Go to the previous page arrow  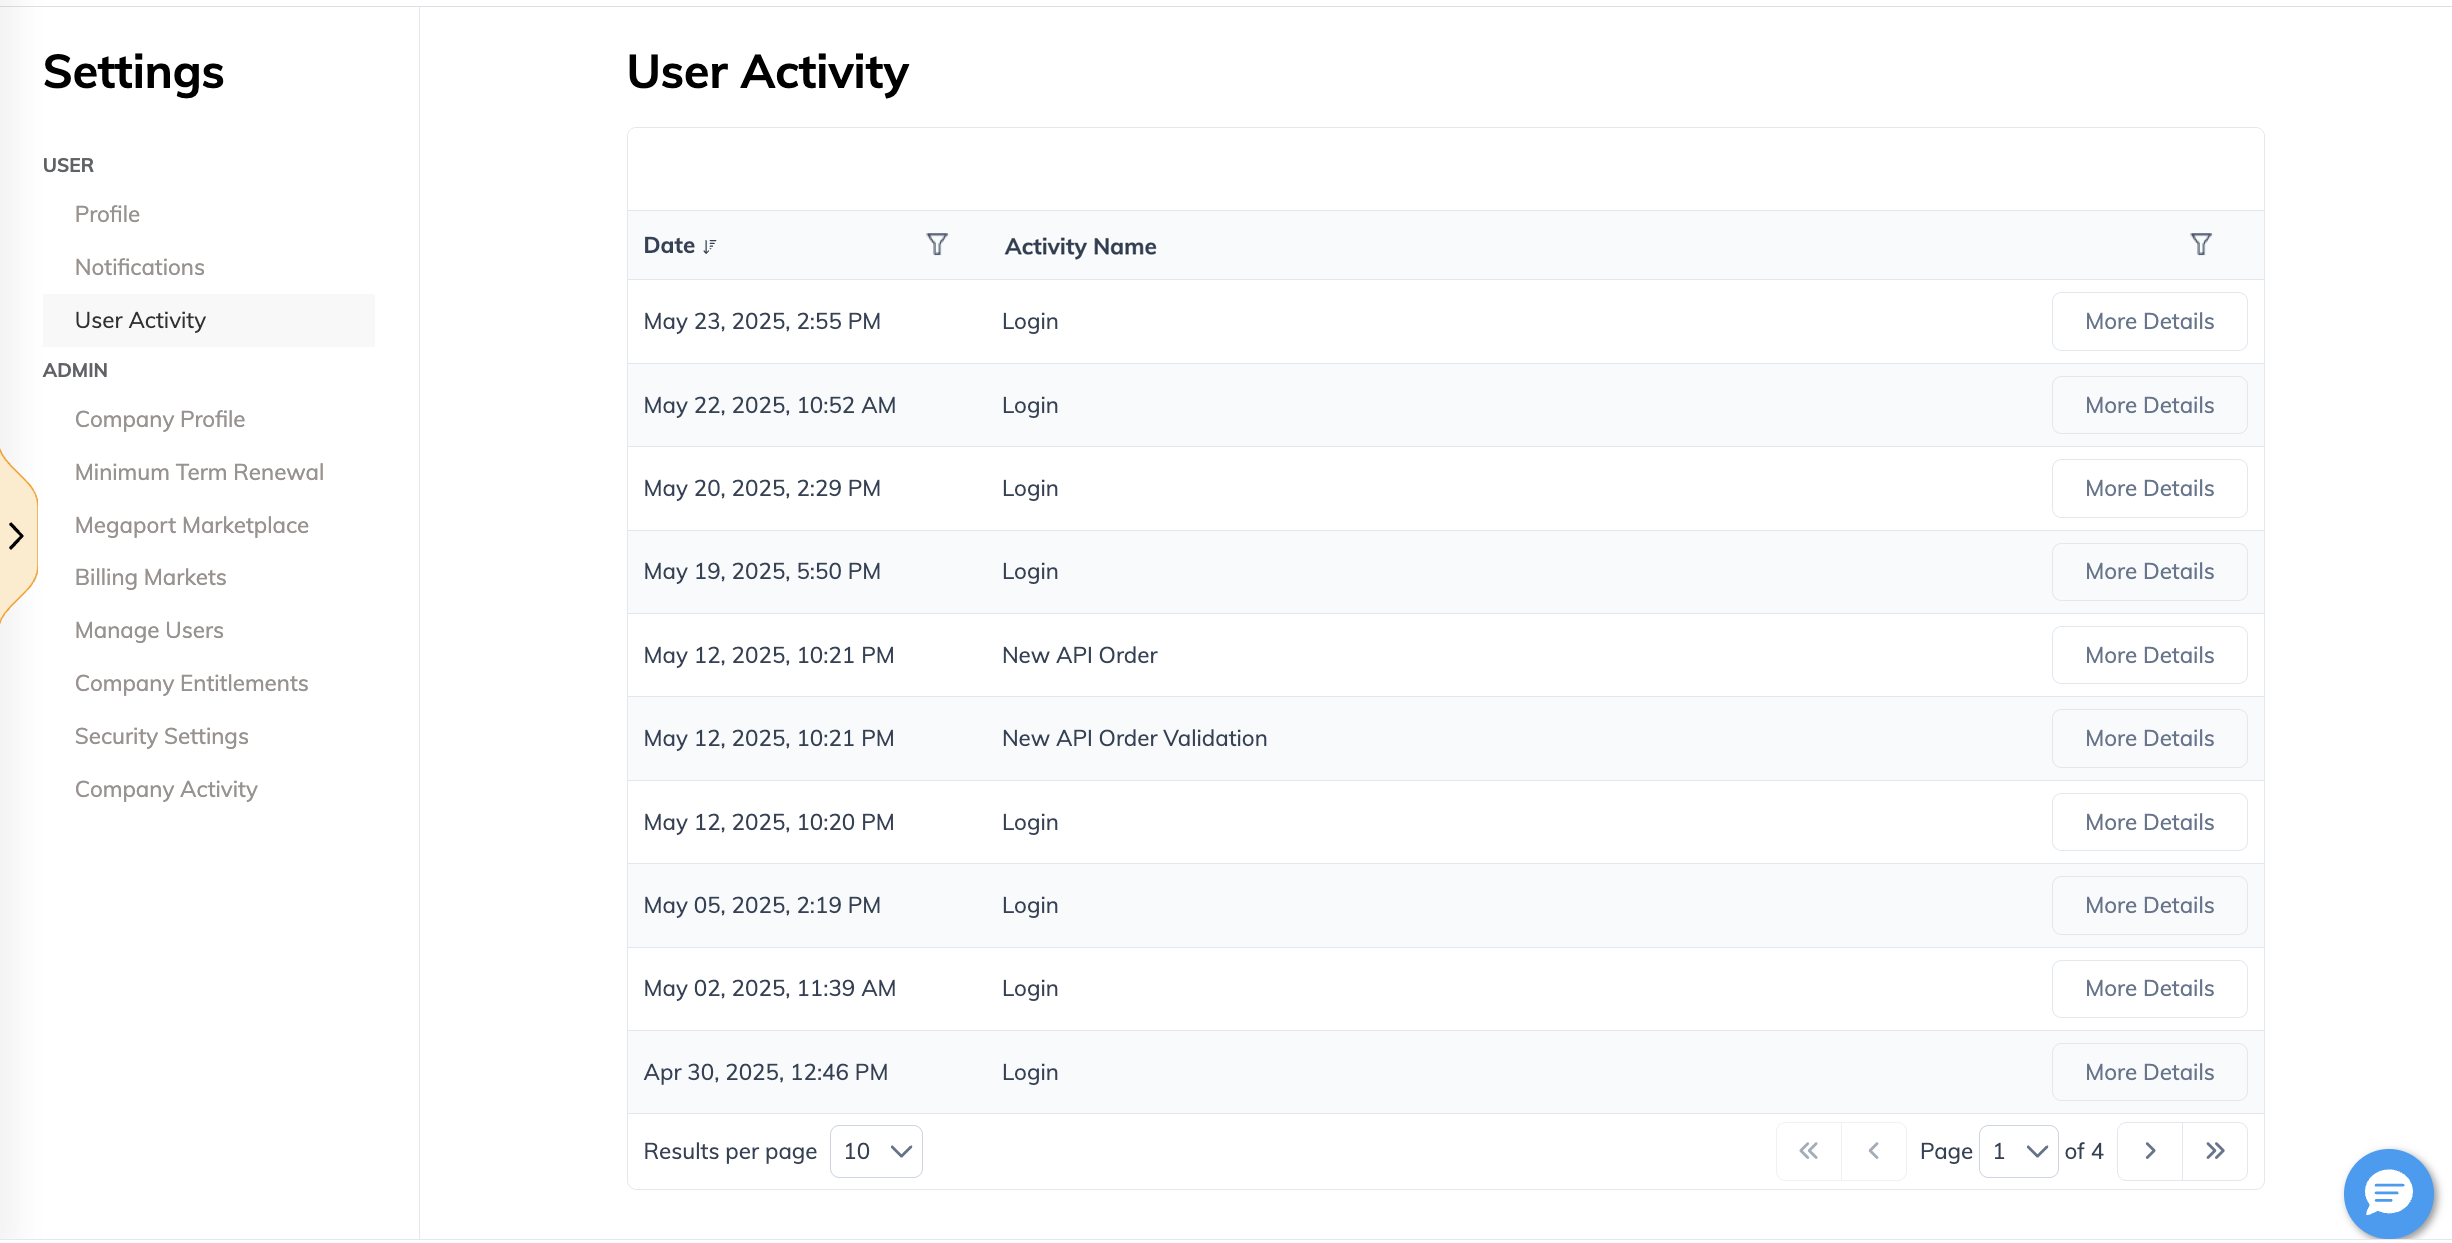[1873, 1151]
